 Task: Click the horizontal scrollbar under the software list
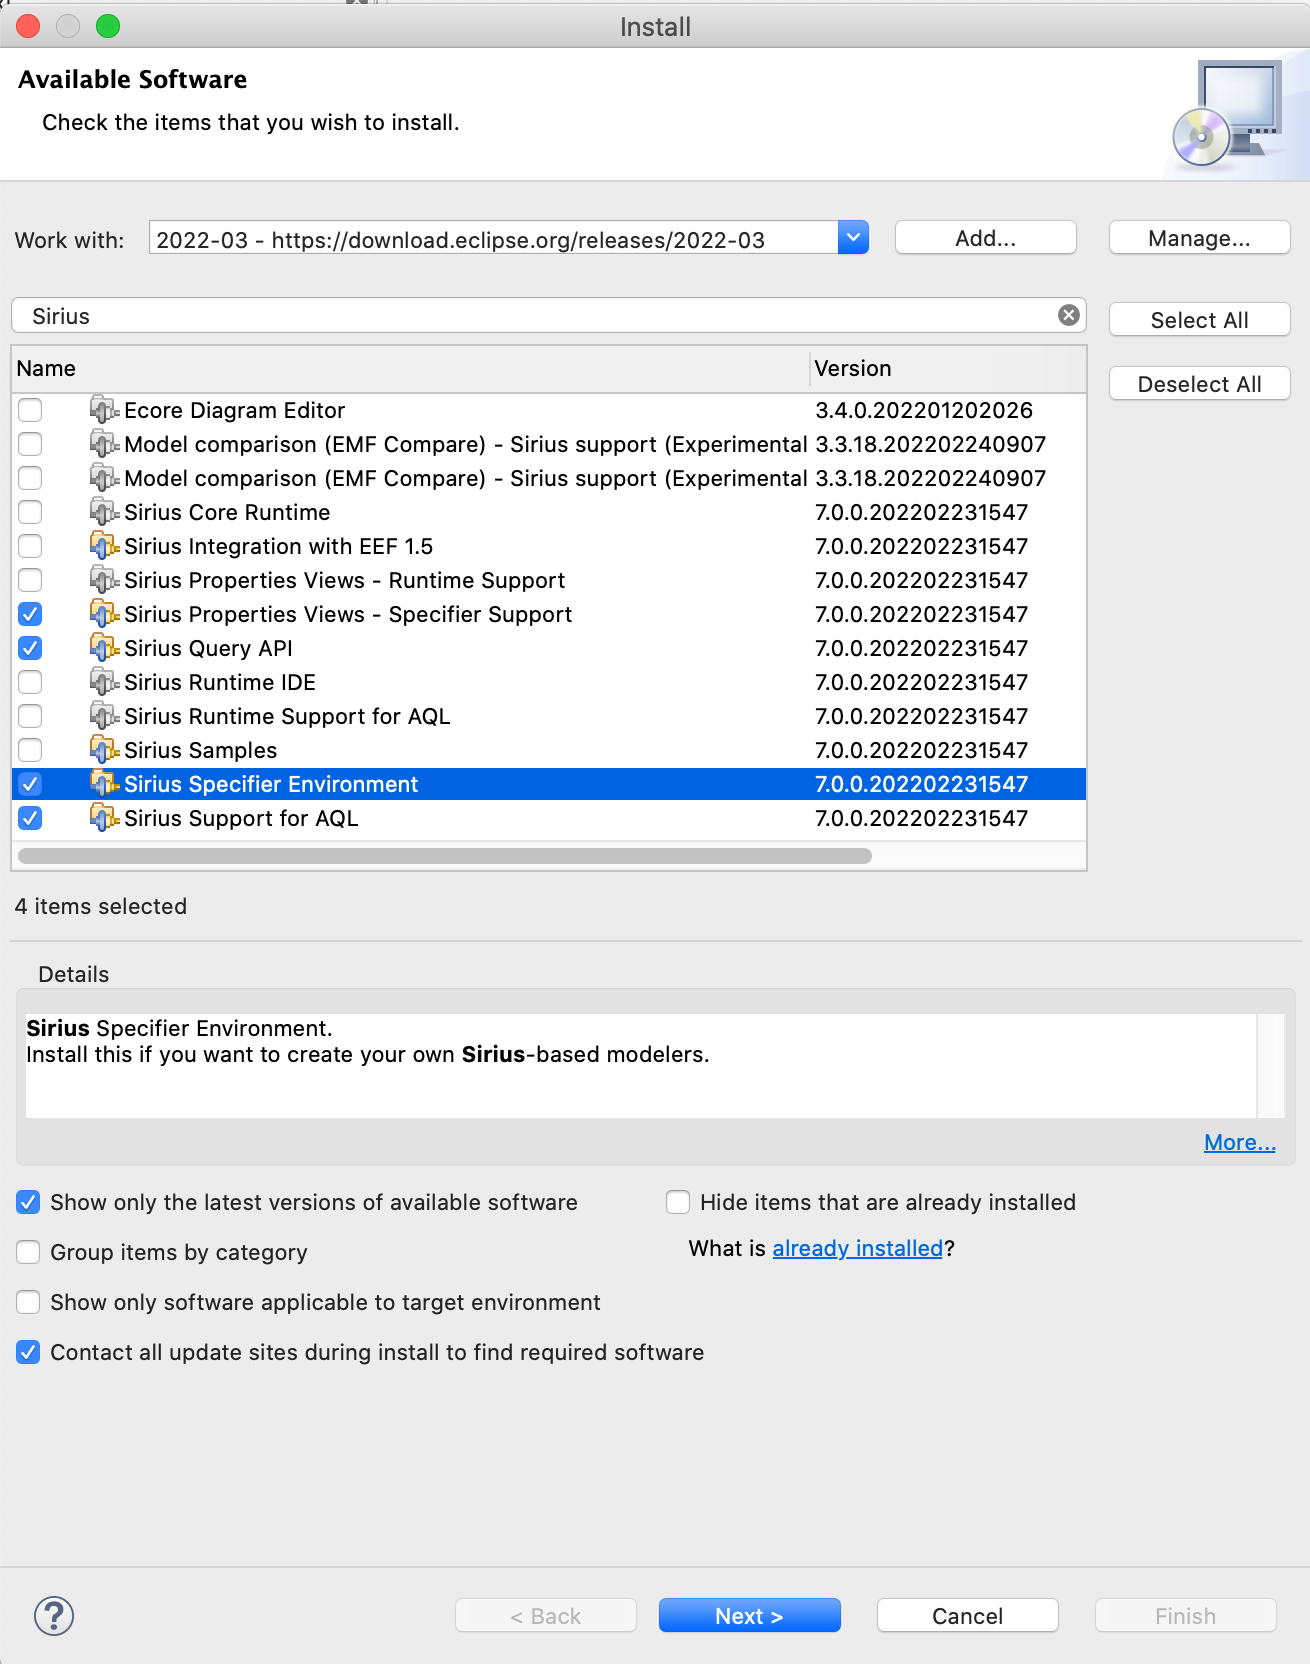(x=445, y=856)
